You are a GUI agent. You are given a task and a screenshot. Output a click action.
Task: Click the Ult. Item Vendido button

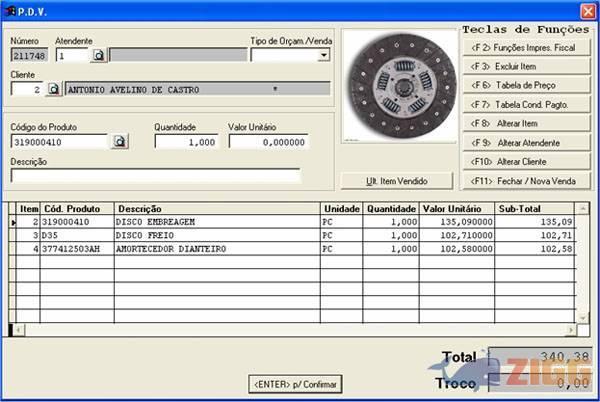pyautogui.click(x=398, y=181)
